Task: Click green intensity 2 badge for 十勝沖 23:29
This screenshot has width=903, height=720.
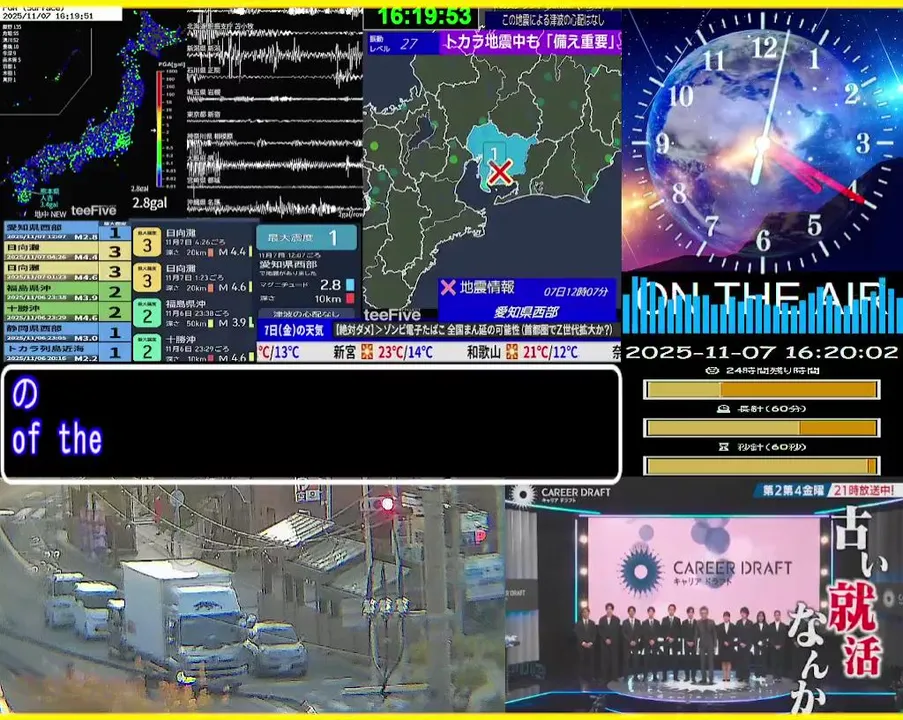Action: coord(147,349)
